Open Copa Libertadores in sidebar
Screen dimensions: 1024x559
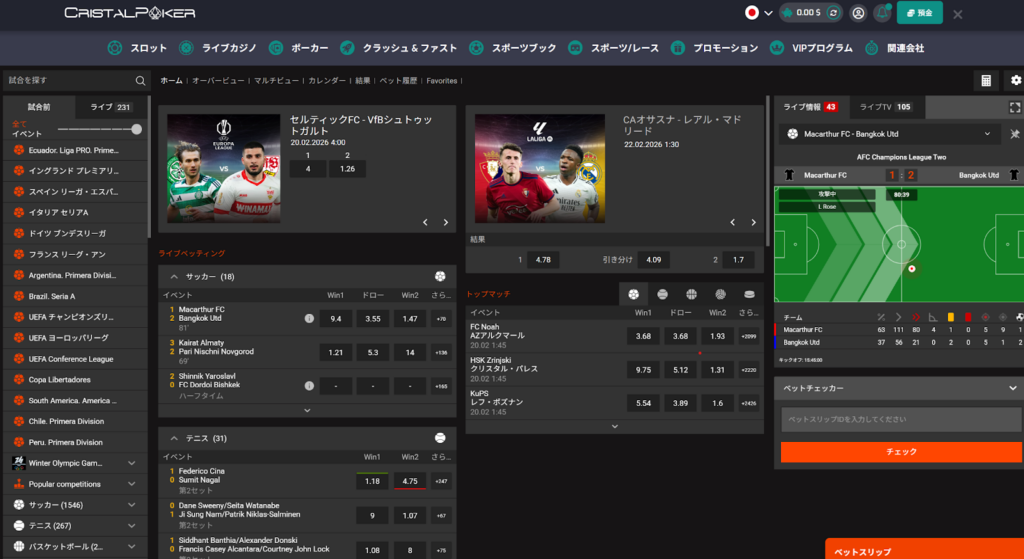(59, 380)
